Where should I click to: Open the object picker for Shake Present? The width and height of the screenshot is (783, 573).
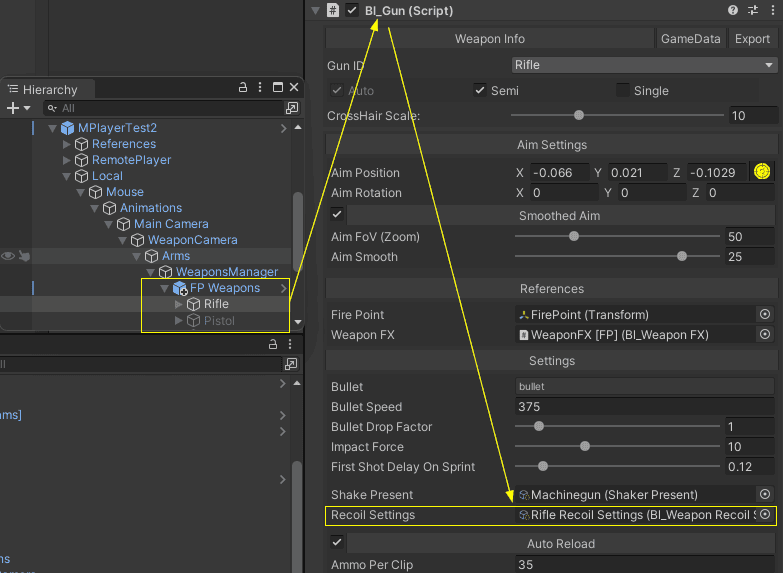coord(765,494)
